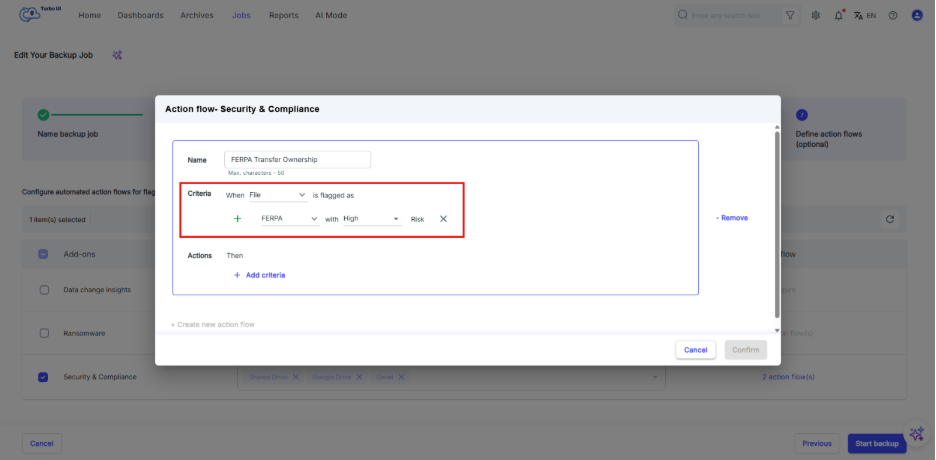The image size is (936, 460).
Task: Open the help question mark icon
Action: point(892,16)
